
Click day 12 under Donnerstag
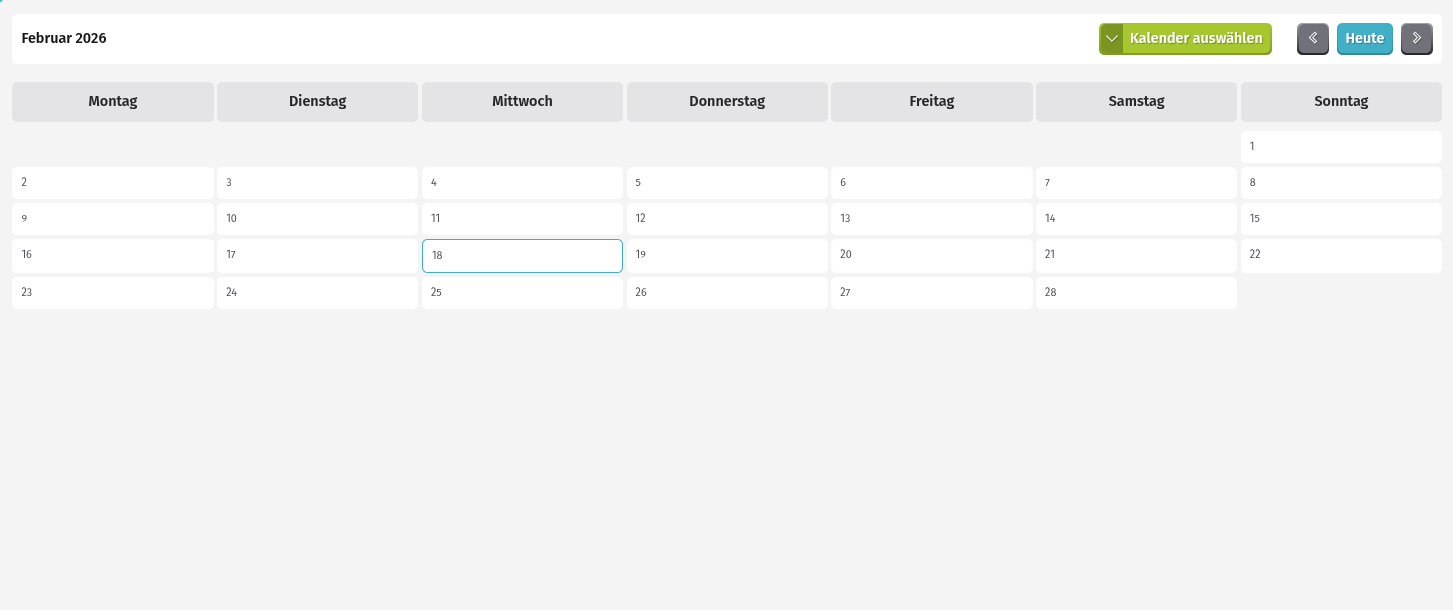pyautogui.click(x=727, y=219)
